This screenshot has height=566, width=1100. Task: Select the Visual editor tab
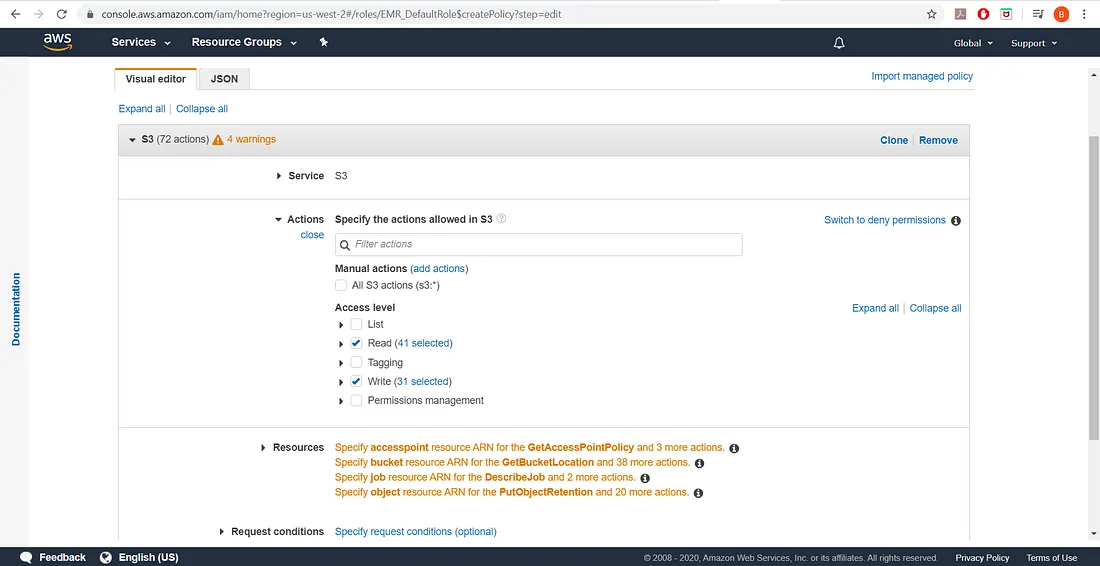point(155,79)
